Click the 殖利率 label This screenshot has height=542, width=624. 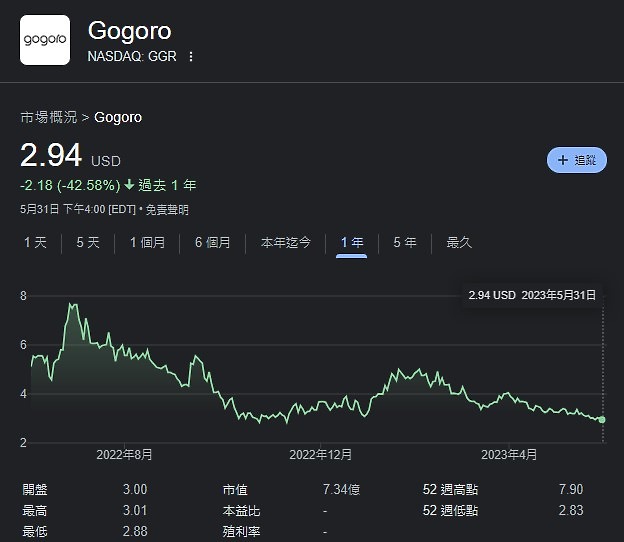point(241,531)
